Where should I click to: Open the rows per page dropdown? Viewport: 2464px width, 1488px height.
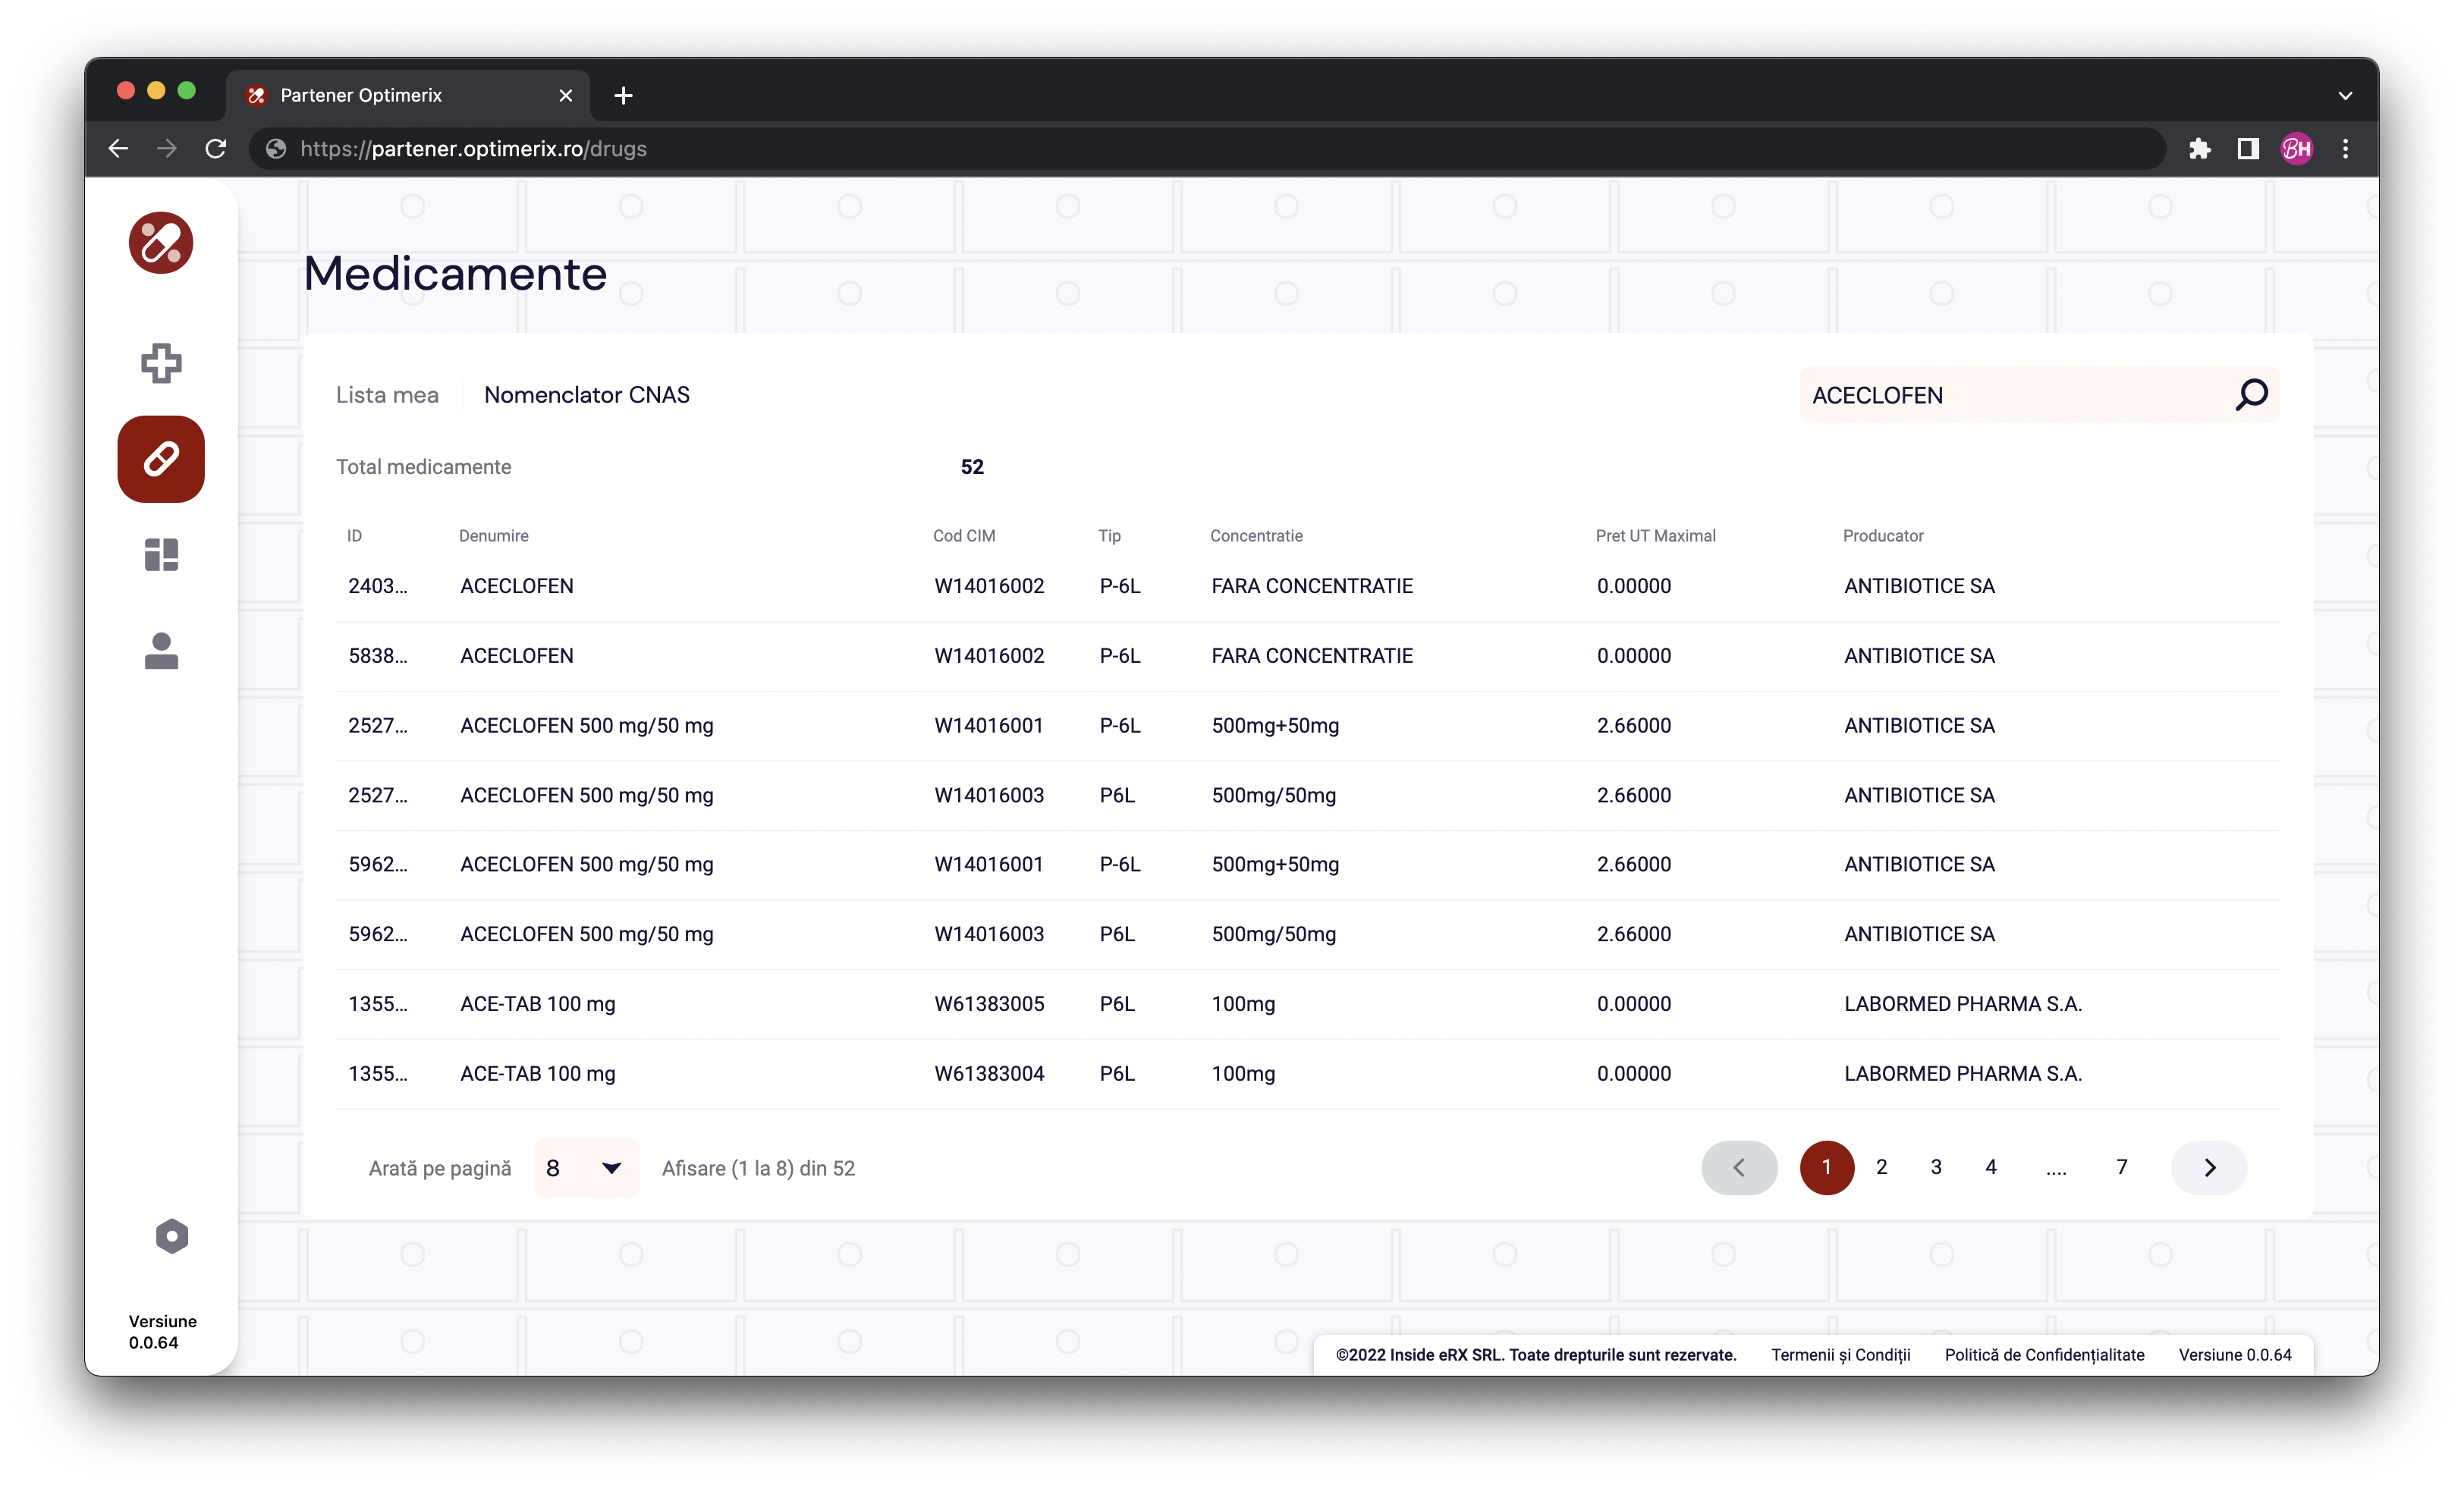[586, 1168]
